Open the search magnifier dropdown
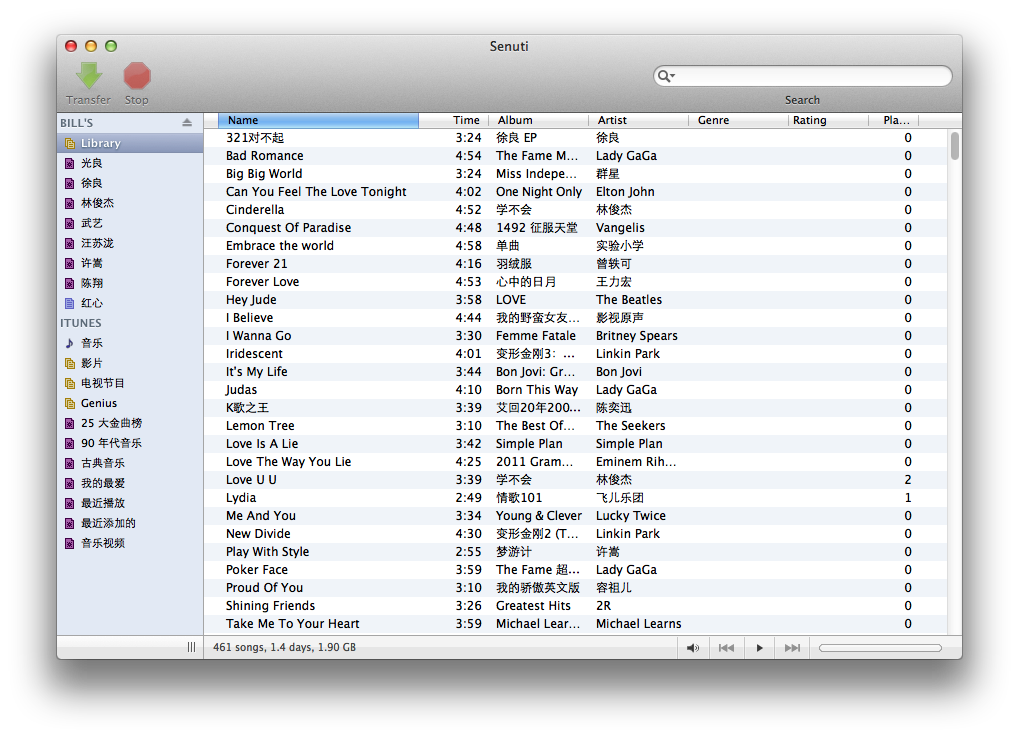This screenshot has width=1019, height=738. pos(666,76)
